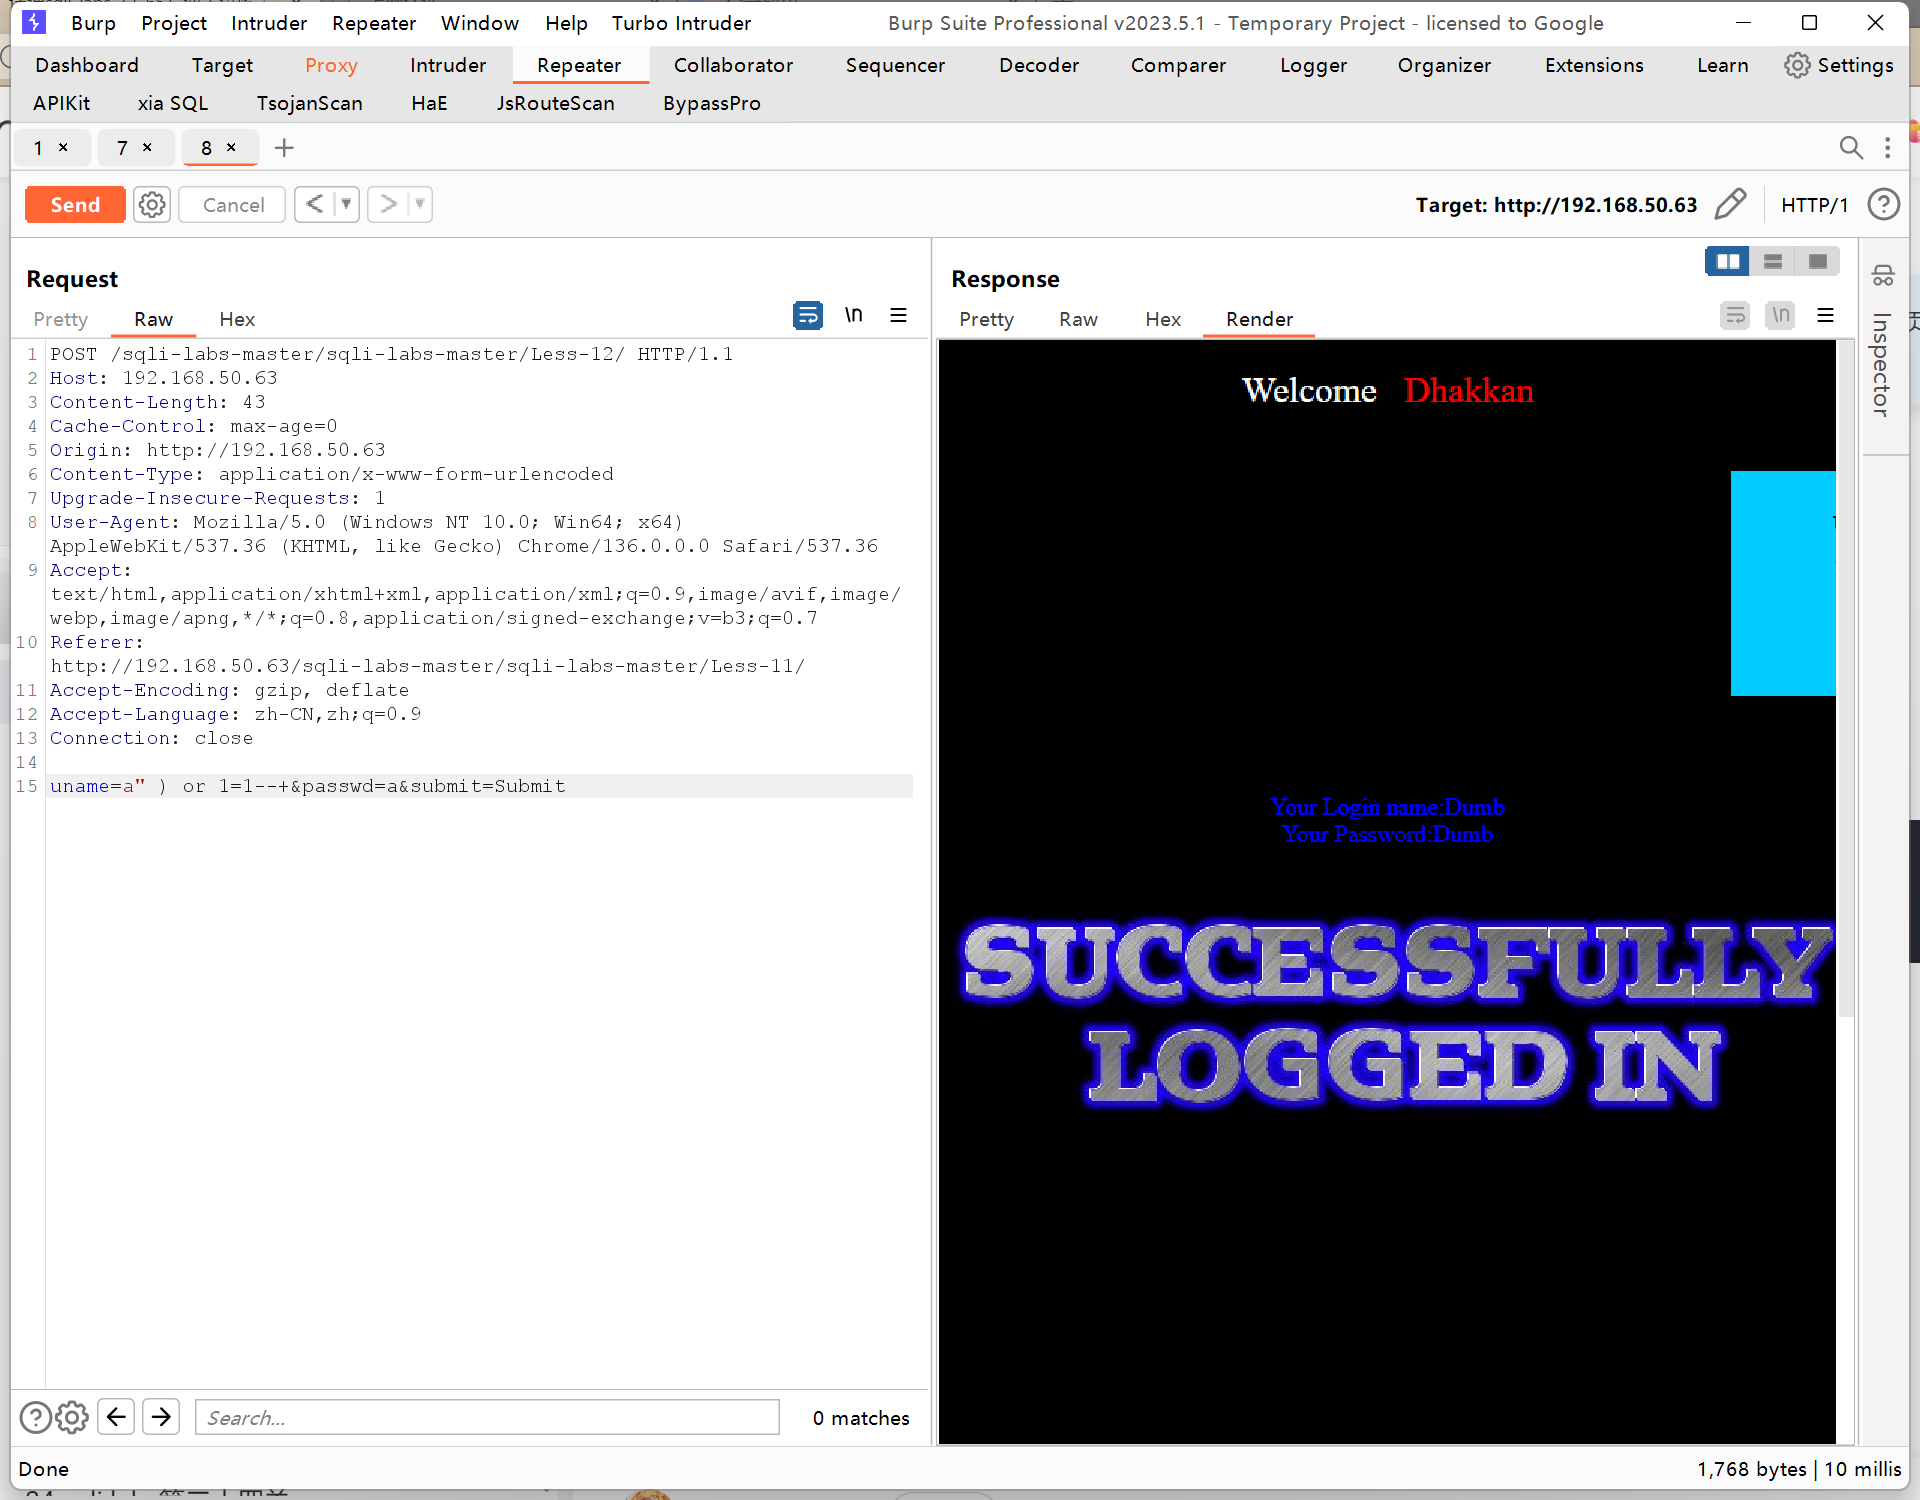Click the orange Send button
The width and height of the screenshot is (1920, 1500).
[75, 205]
